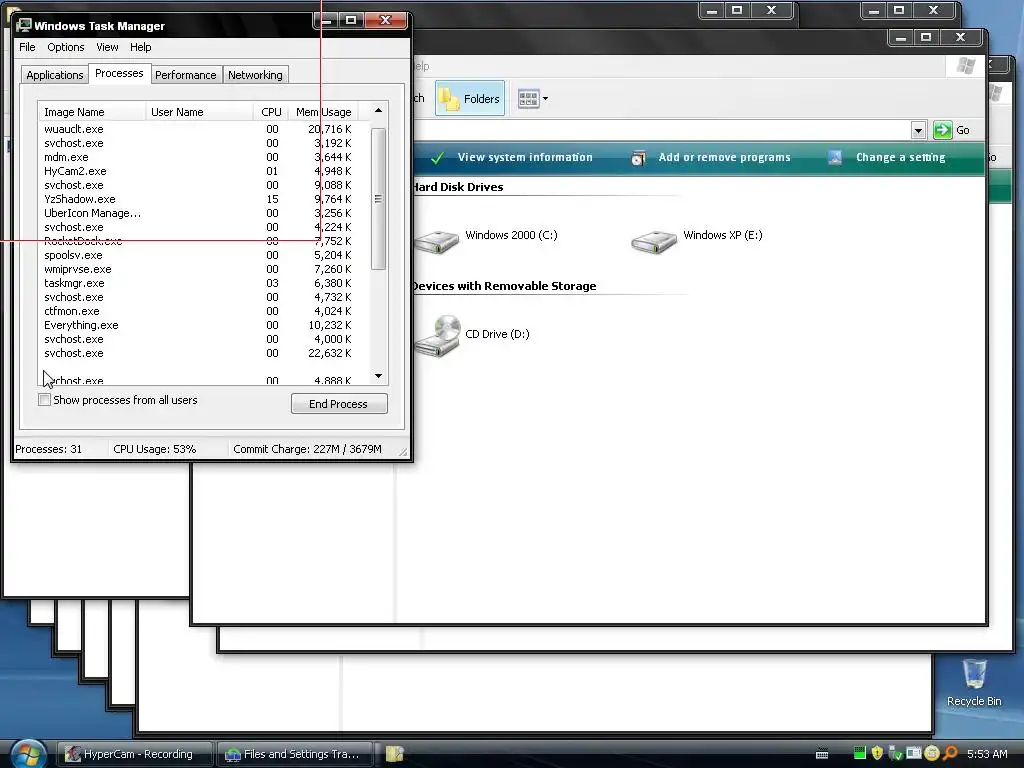Click the Add or remove programs icon
Screen dimensions: 1024x768
[x=639, y=157]
